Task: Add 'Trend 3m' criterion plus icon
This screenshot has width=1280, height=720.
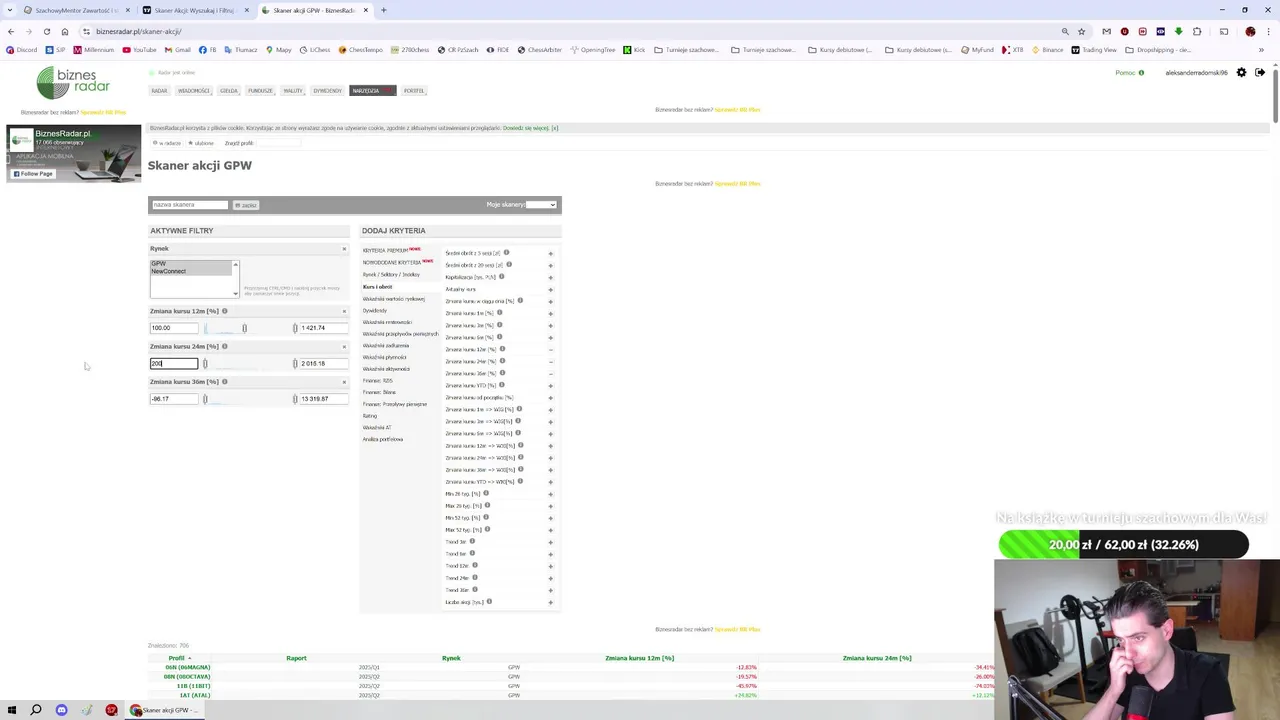Action: (550, 542)
